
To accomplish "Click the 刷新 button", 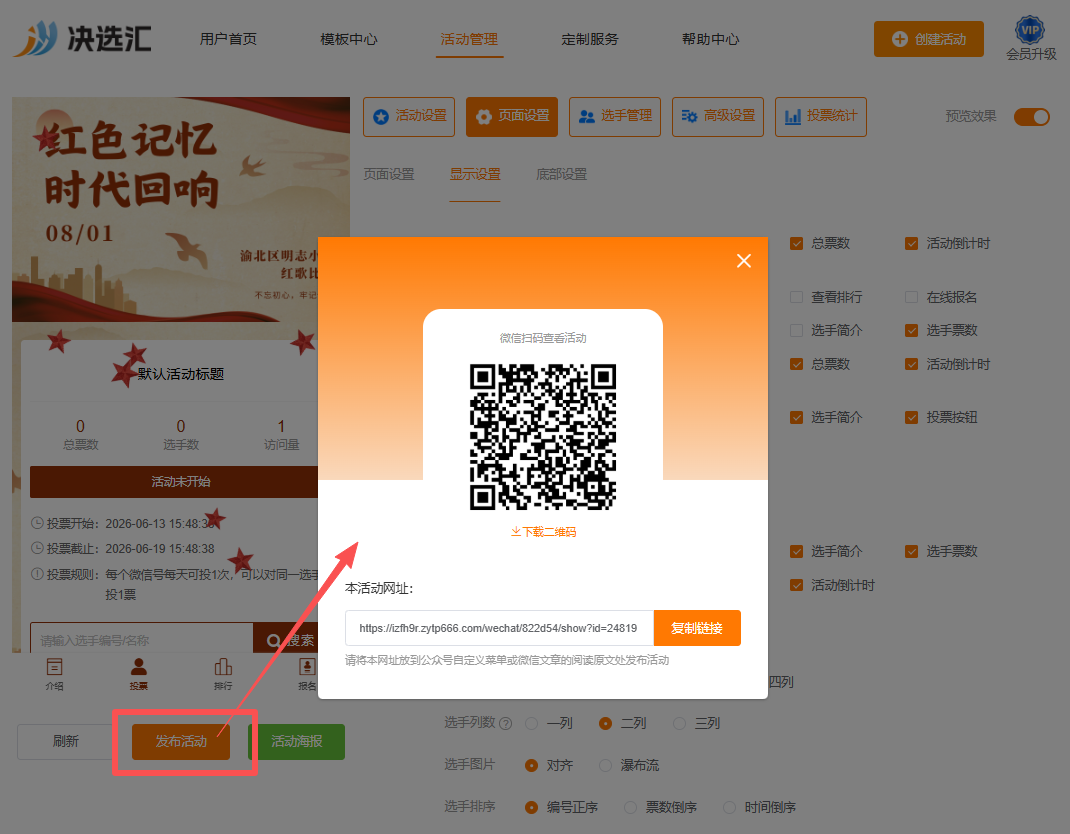I will (x=66, y=741).
